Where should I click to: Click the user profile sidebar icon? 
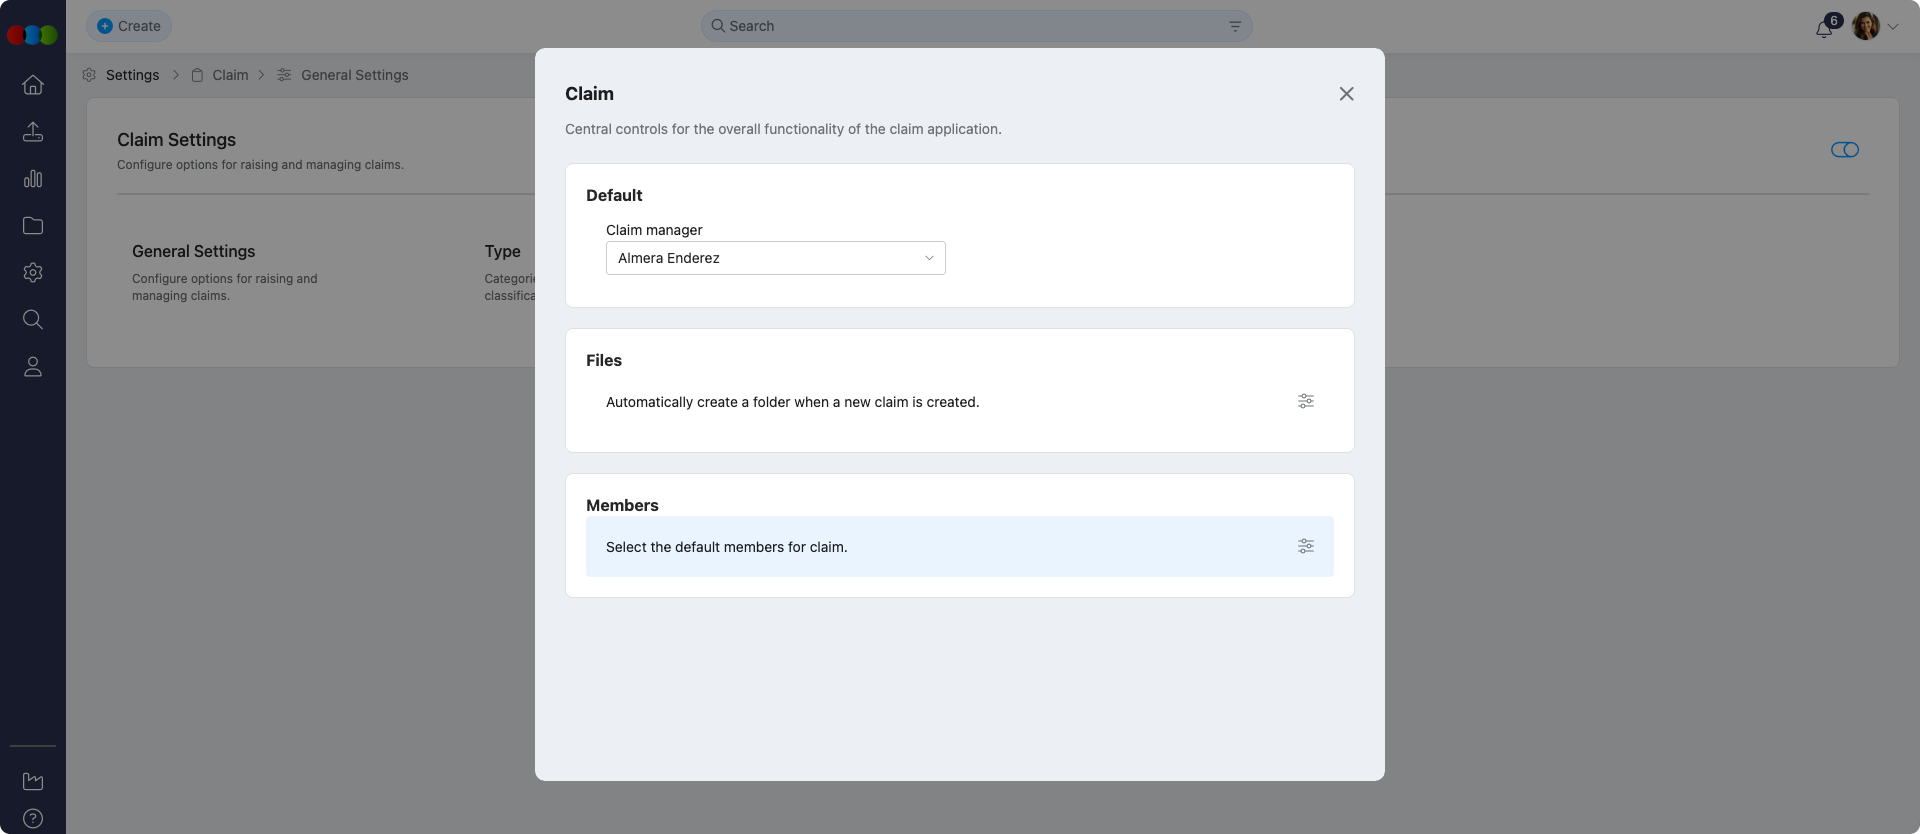pos(33,367)
